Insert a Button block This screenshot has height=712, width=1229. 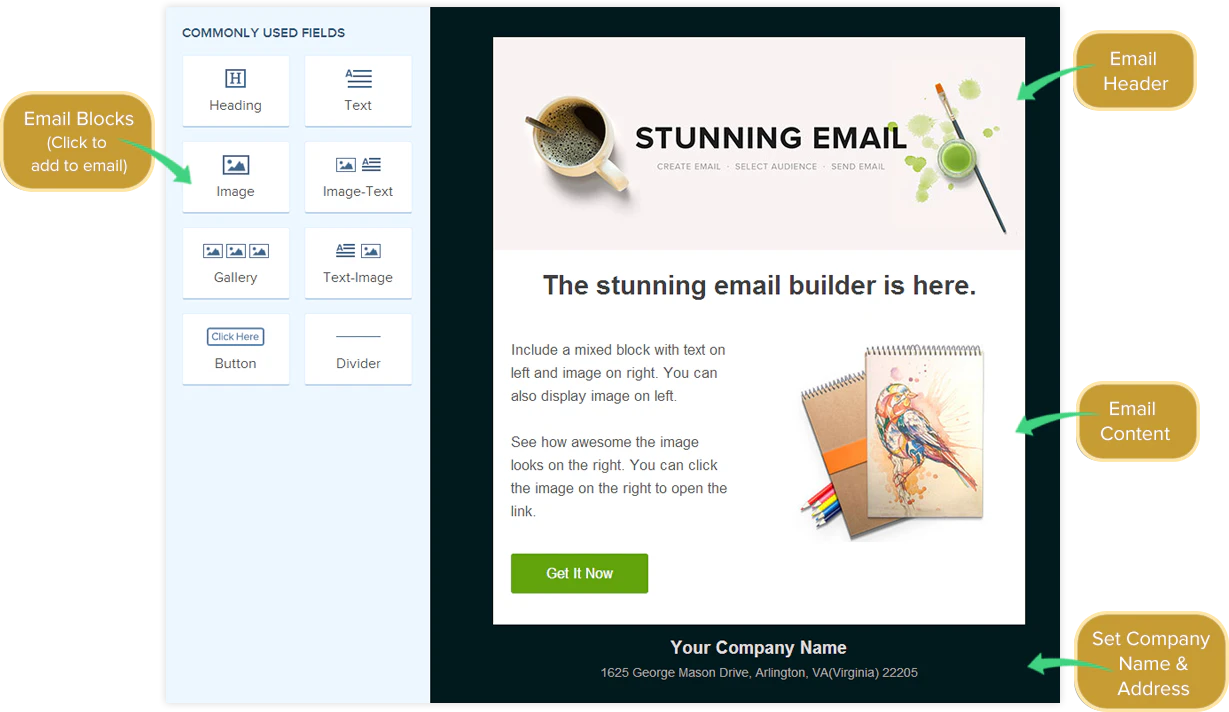coord(236,349)
